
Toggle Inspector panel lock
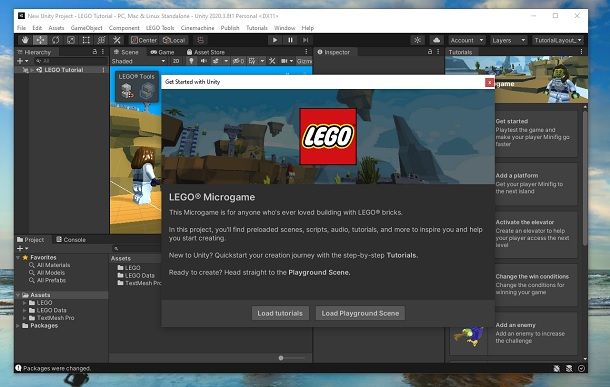430,52
